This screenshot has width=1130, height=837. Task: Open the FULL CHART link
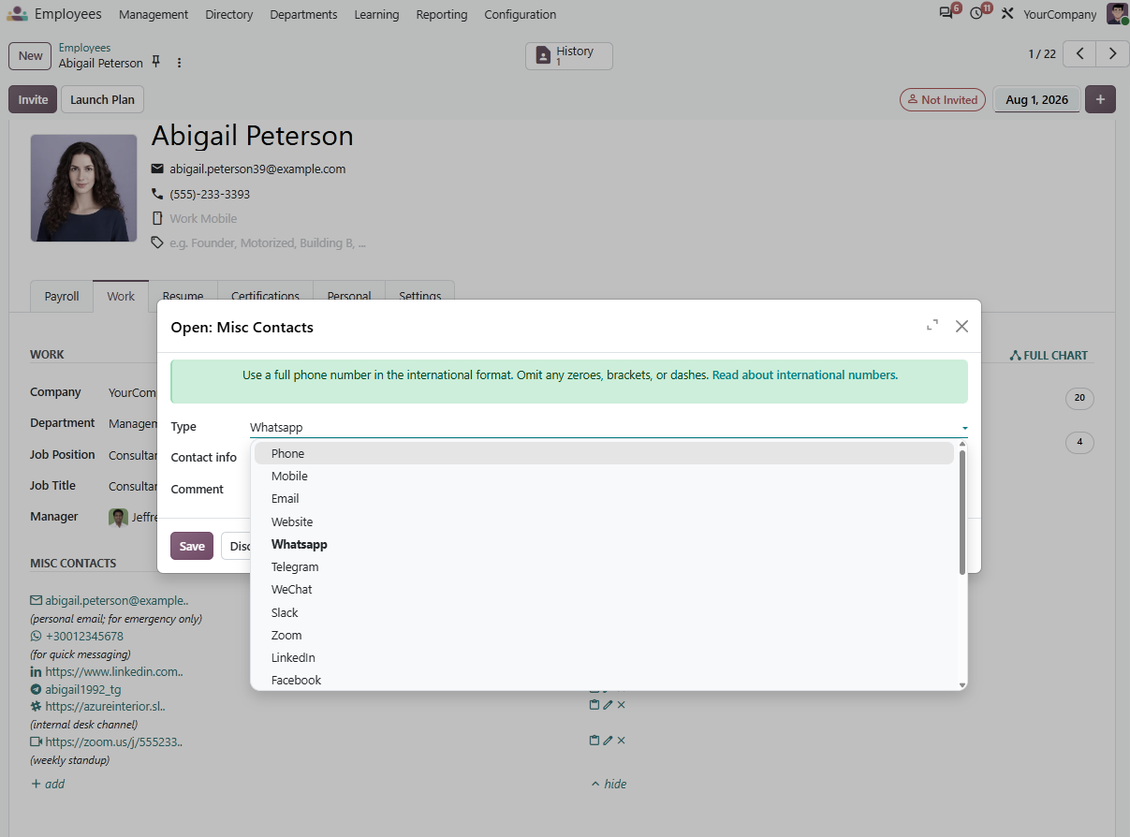click(x=1049, y=355)
